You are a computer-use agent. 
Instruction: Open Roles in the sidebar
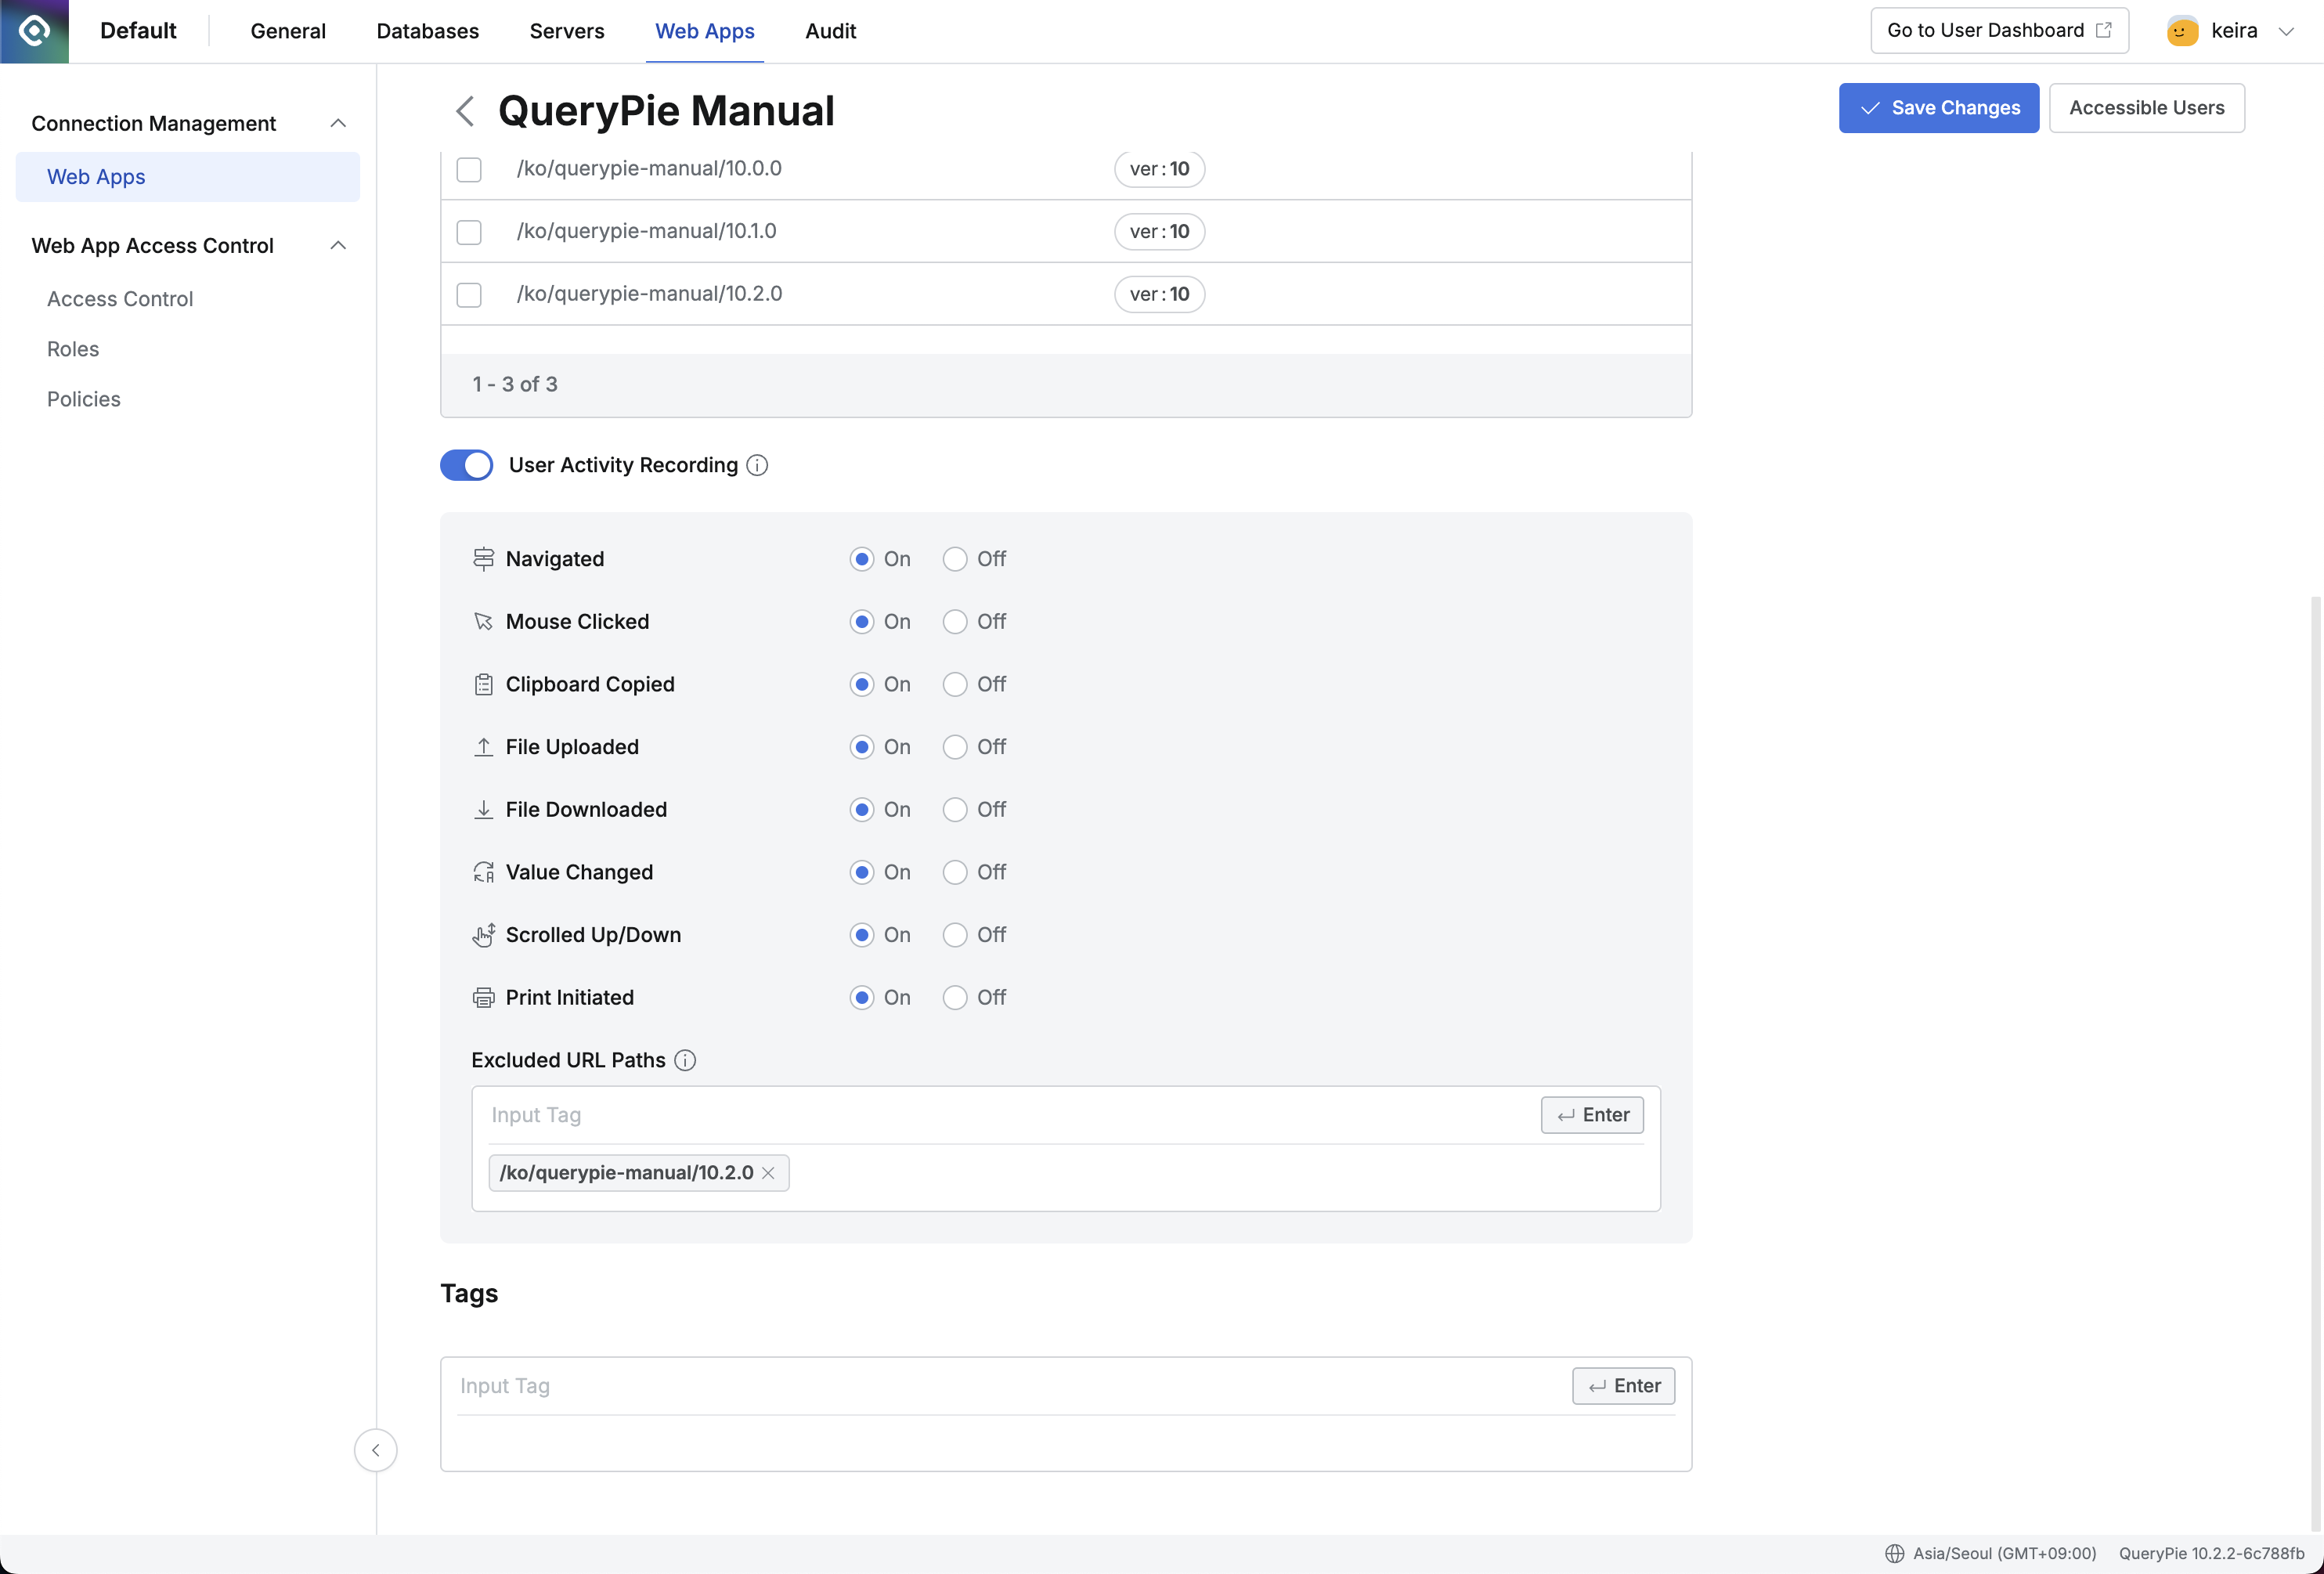click(73, 349)
